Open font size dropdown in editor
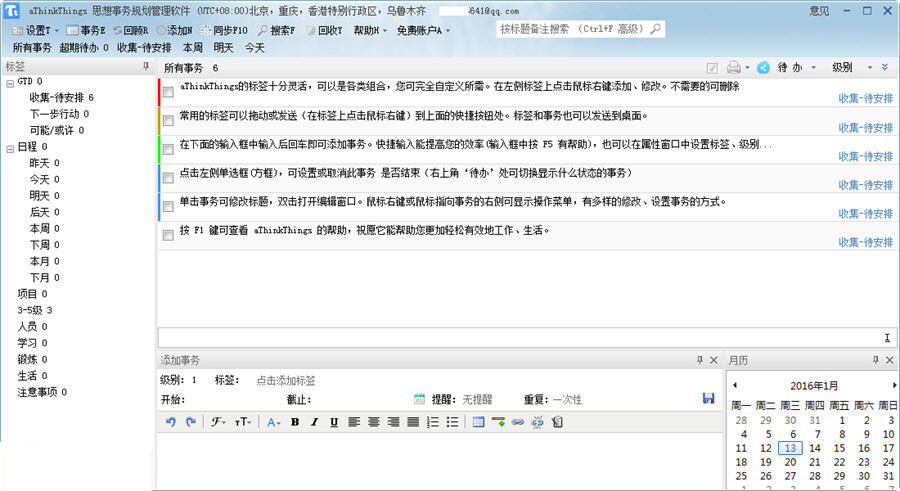The width and height of the screenshot is (900, 491). pos(243,422)
